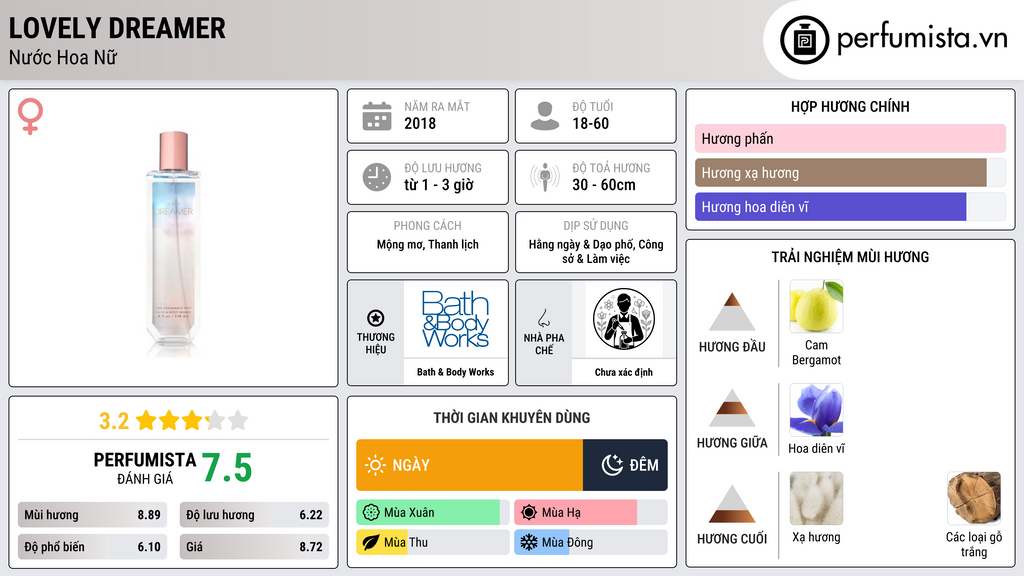This screenshot has height=576, width=1024.
Task: Click the Độ phổ biến 6.10 score bar
Action: click(x=92, y=547)
